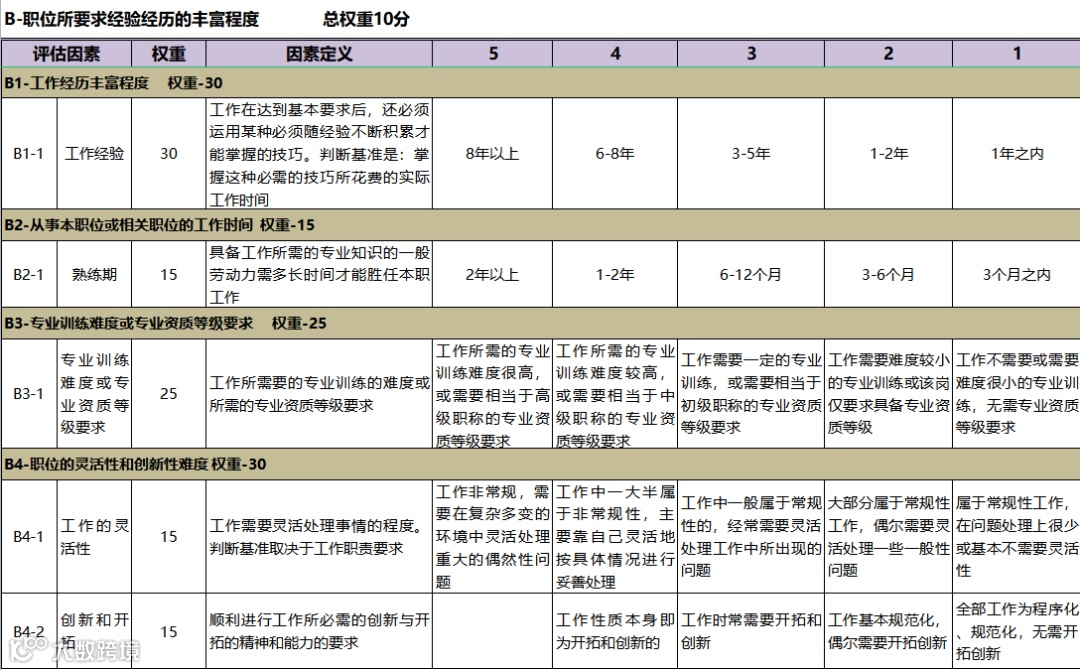Screen dimensions: 1080x670
Task: Click section row 'B1-工作经历丰富程度 权重-30'
Action: pos(541,83)
